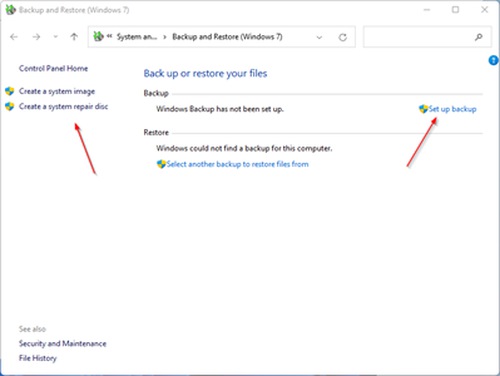Click the Control Panel icon in the address bar
The height and width of the screenshot is (376, 500).
point(98,36)
